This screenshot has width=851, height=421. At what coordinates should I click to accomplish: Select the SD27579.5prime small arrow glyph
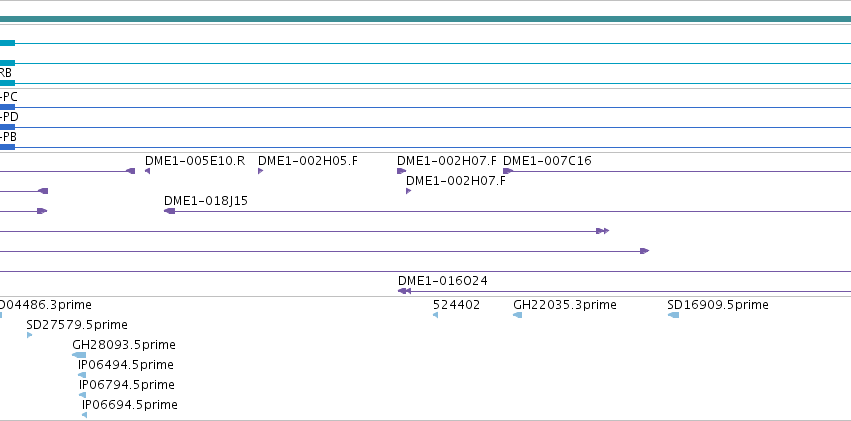[x=29, y=335]
